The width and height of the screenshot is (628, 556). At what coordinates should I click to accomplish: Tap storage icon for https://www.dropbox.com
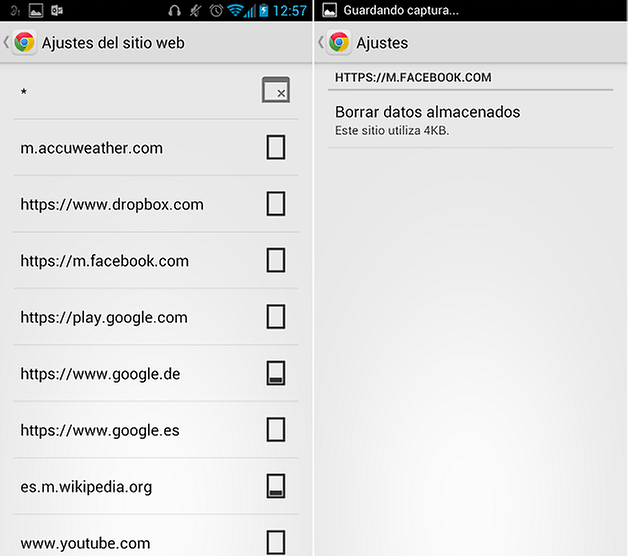point(276,204)
